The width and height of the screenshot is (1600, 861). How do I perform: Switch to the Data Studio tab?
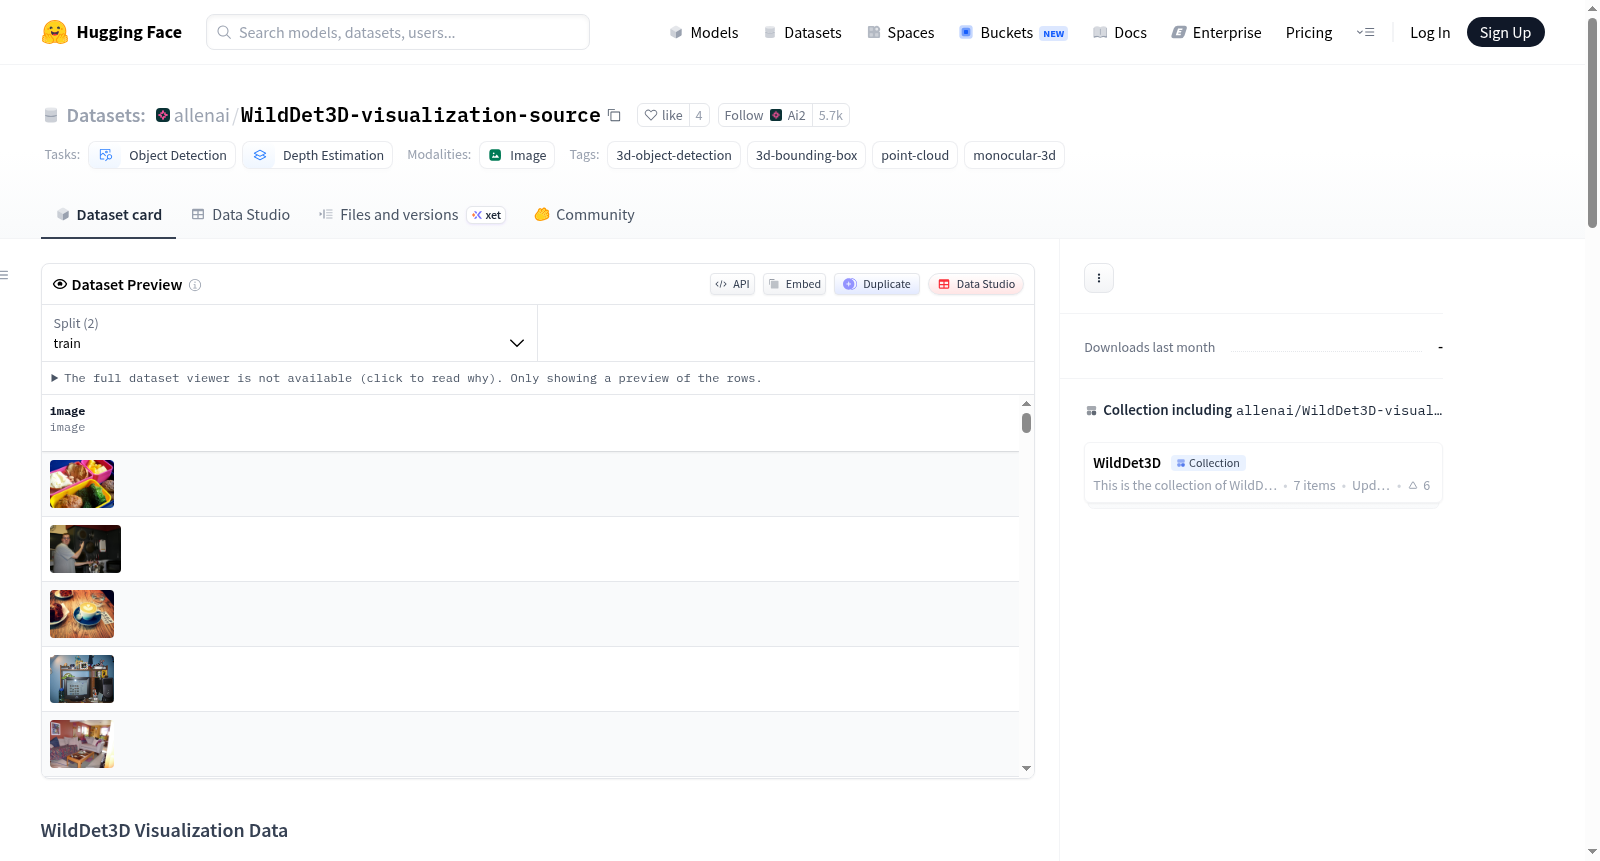(241, 215)
